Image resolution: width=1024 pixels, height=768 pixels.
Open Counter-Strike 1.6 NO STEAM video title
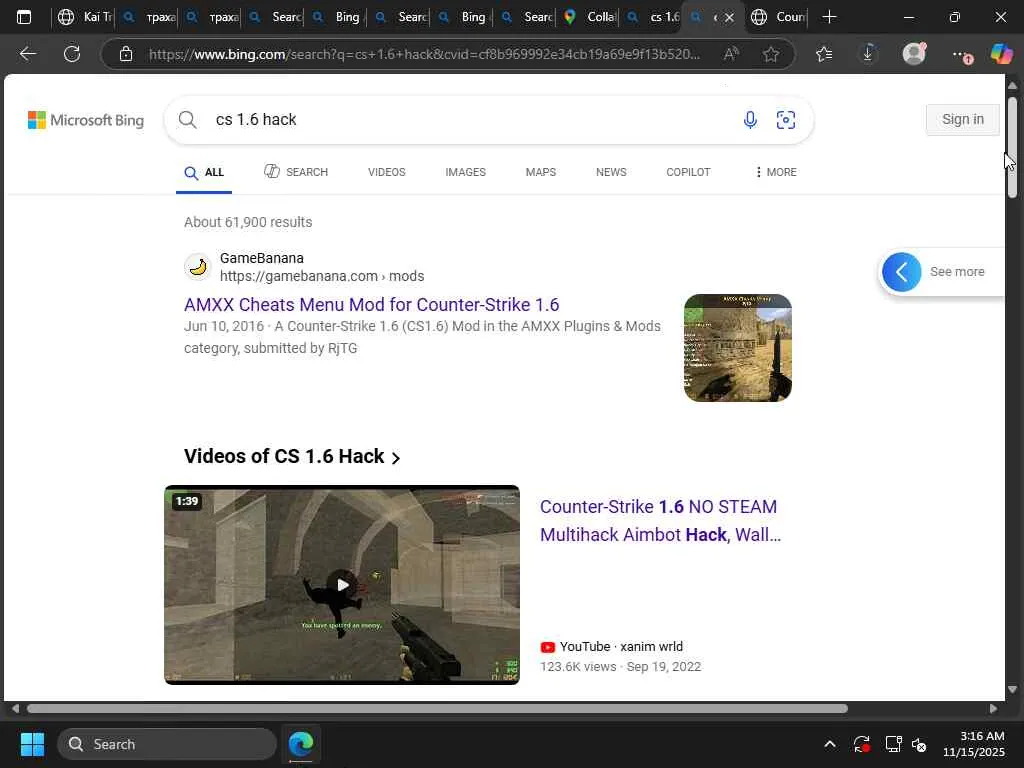[660, 520]
